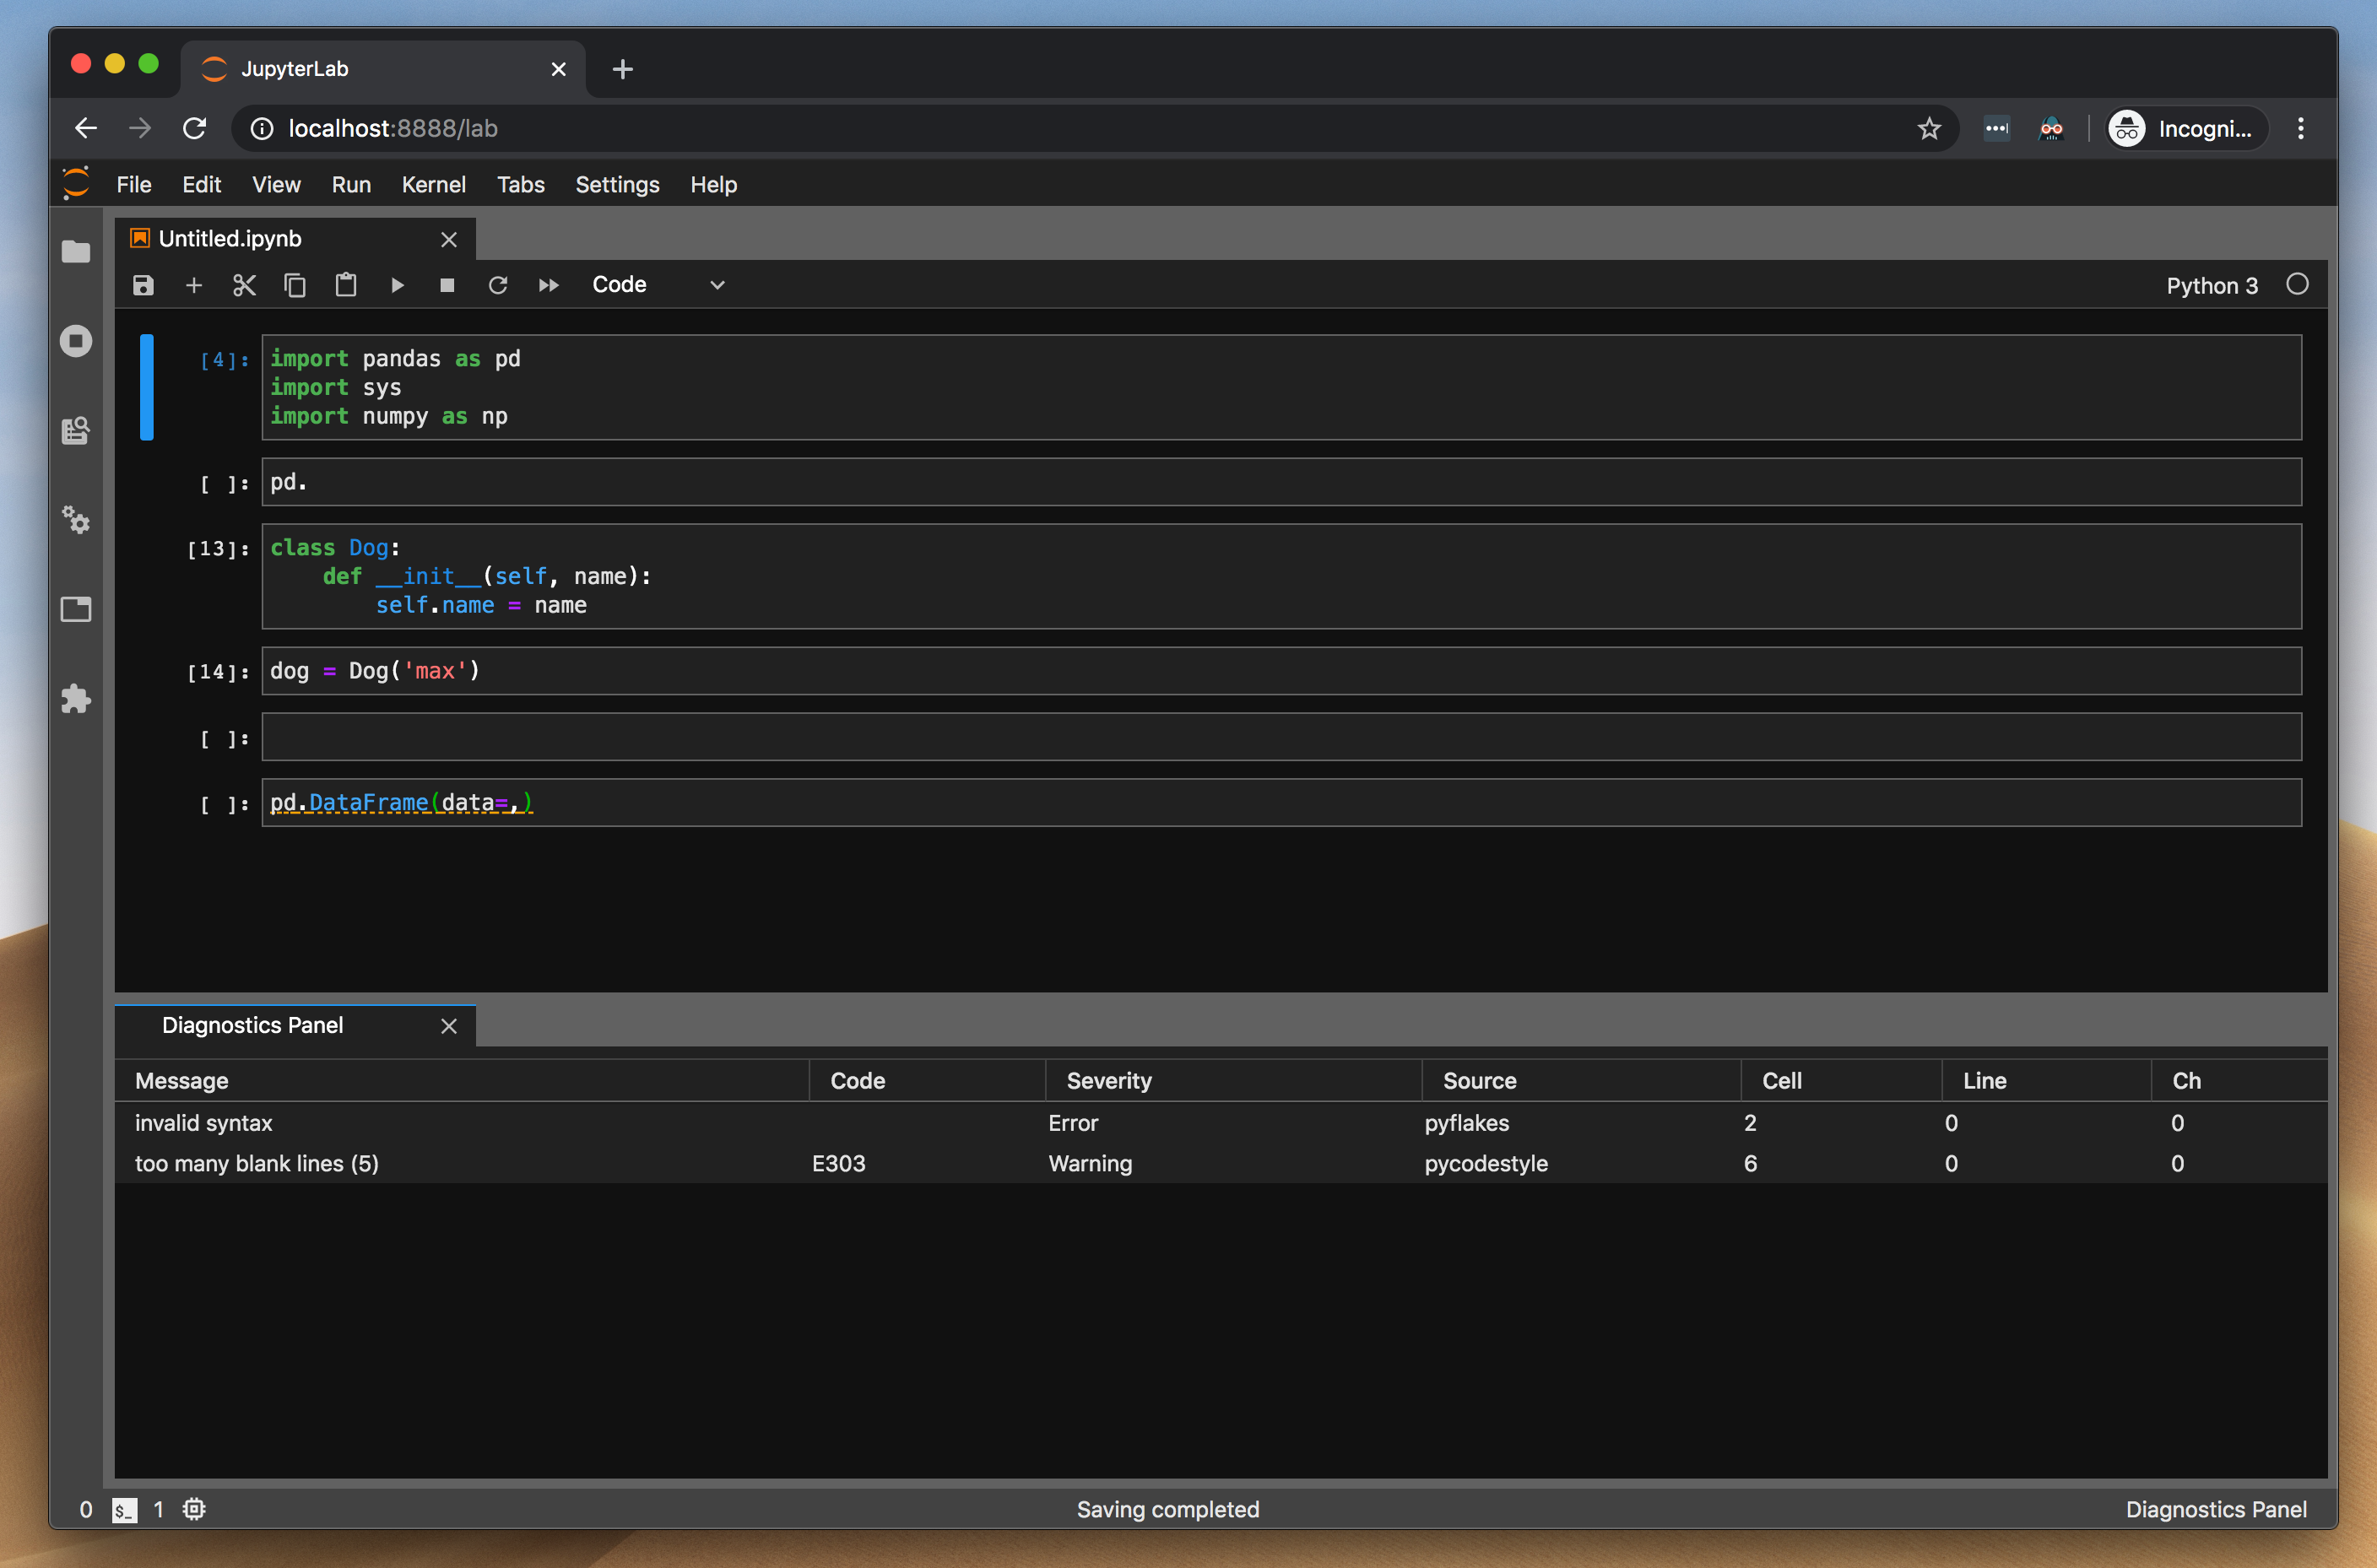The image size is (2377, 1568).
Task: Open the Running Terminals and Kernels sidebar
Action: tap(76, 341)
